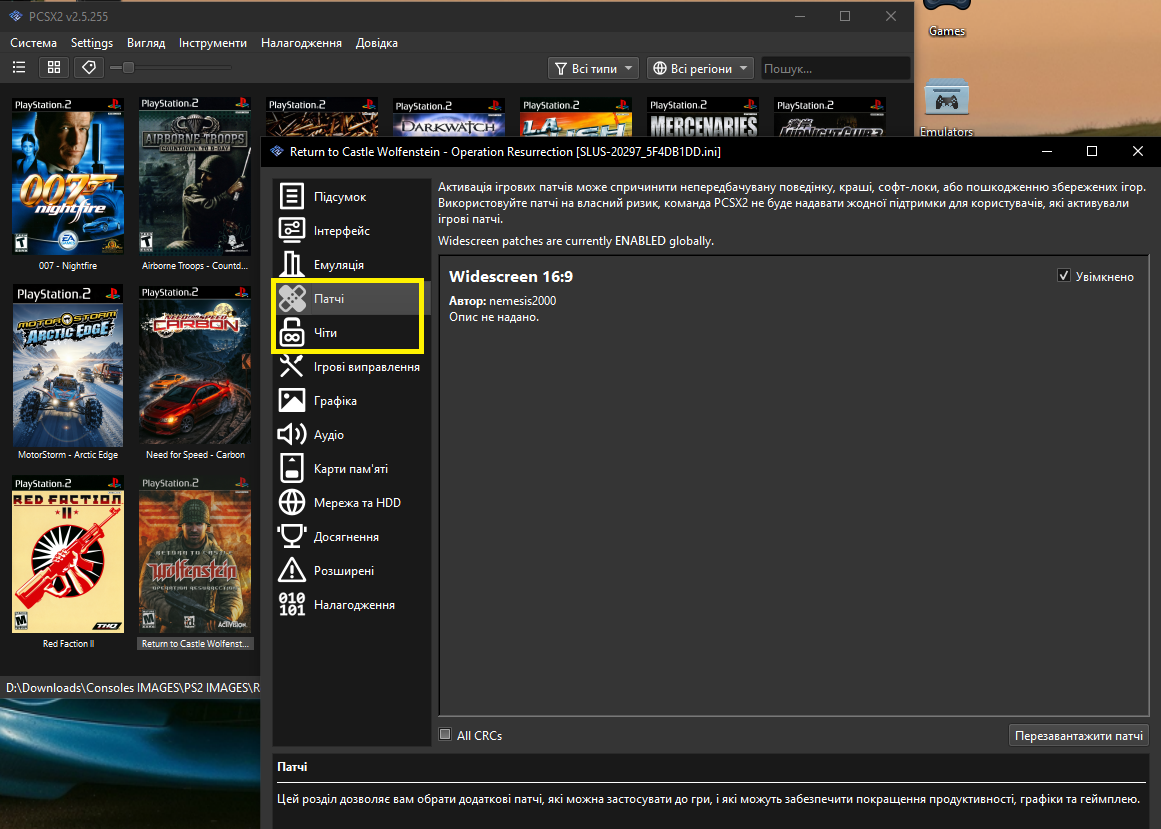Open the Підсумок settings section icon
Image resolution: width=1161 pixels, height=829 pixels.
point(291,197)
